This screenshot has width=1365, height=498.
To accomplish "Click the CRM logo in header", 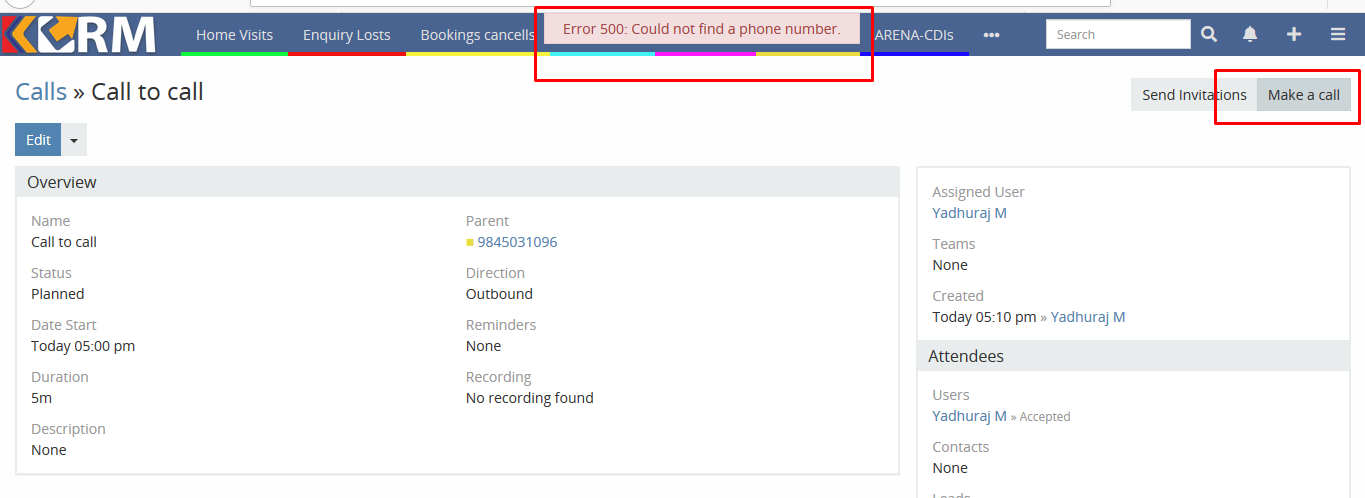I will point(80,34).
